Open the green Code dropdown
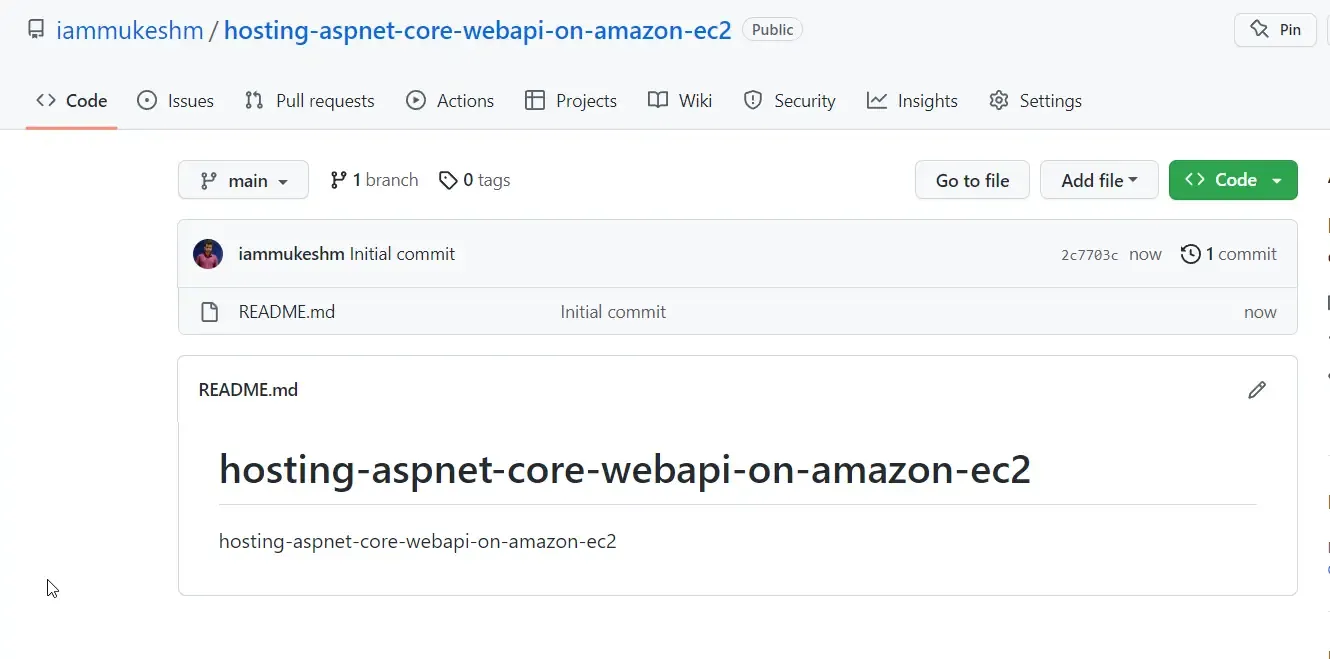The image size is (1330, 659). 1233,180
